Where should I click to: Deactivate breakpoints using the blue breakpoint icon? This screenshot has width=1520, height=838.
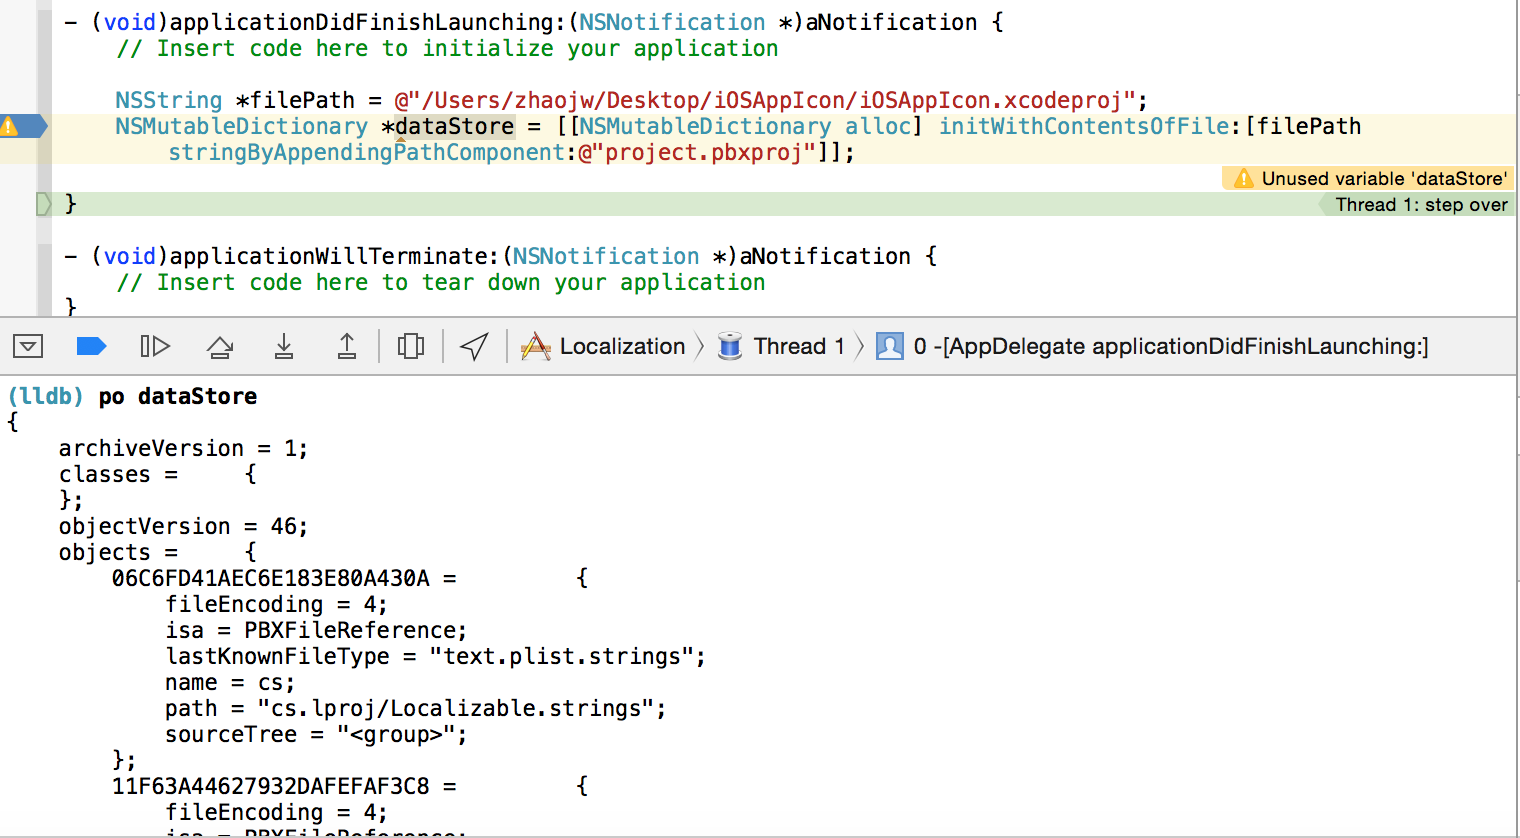coord(91,346)
